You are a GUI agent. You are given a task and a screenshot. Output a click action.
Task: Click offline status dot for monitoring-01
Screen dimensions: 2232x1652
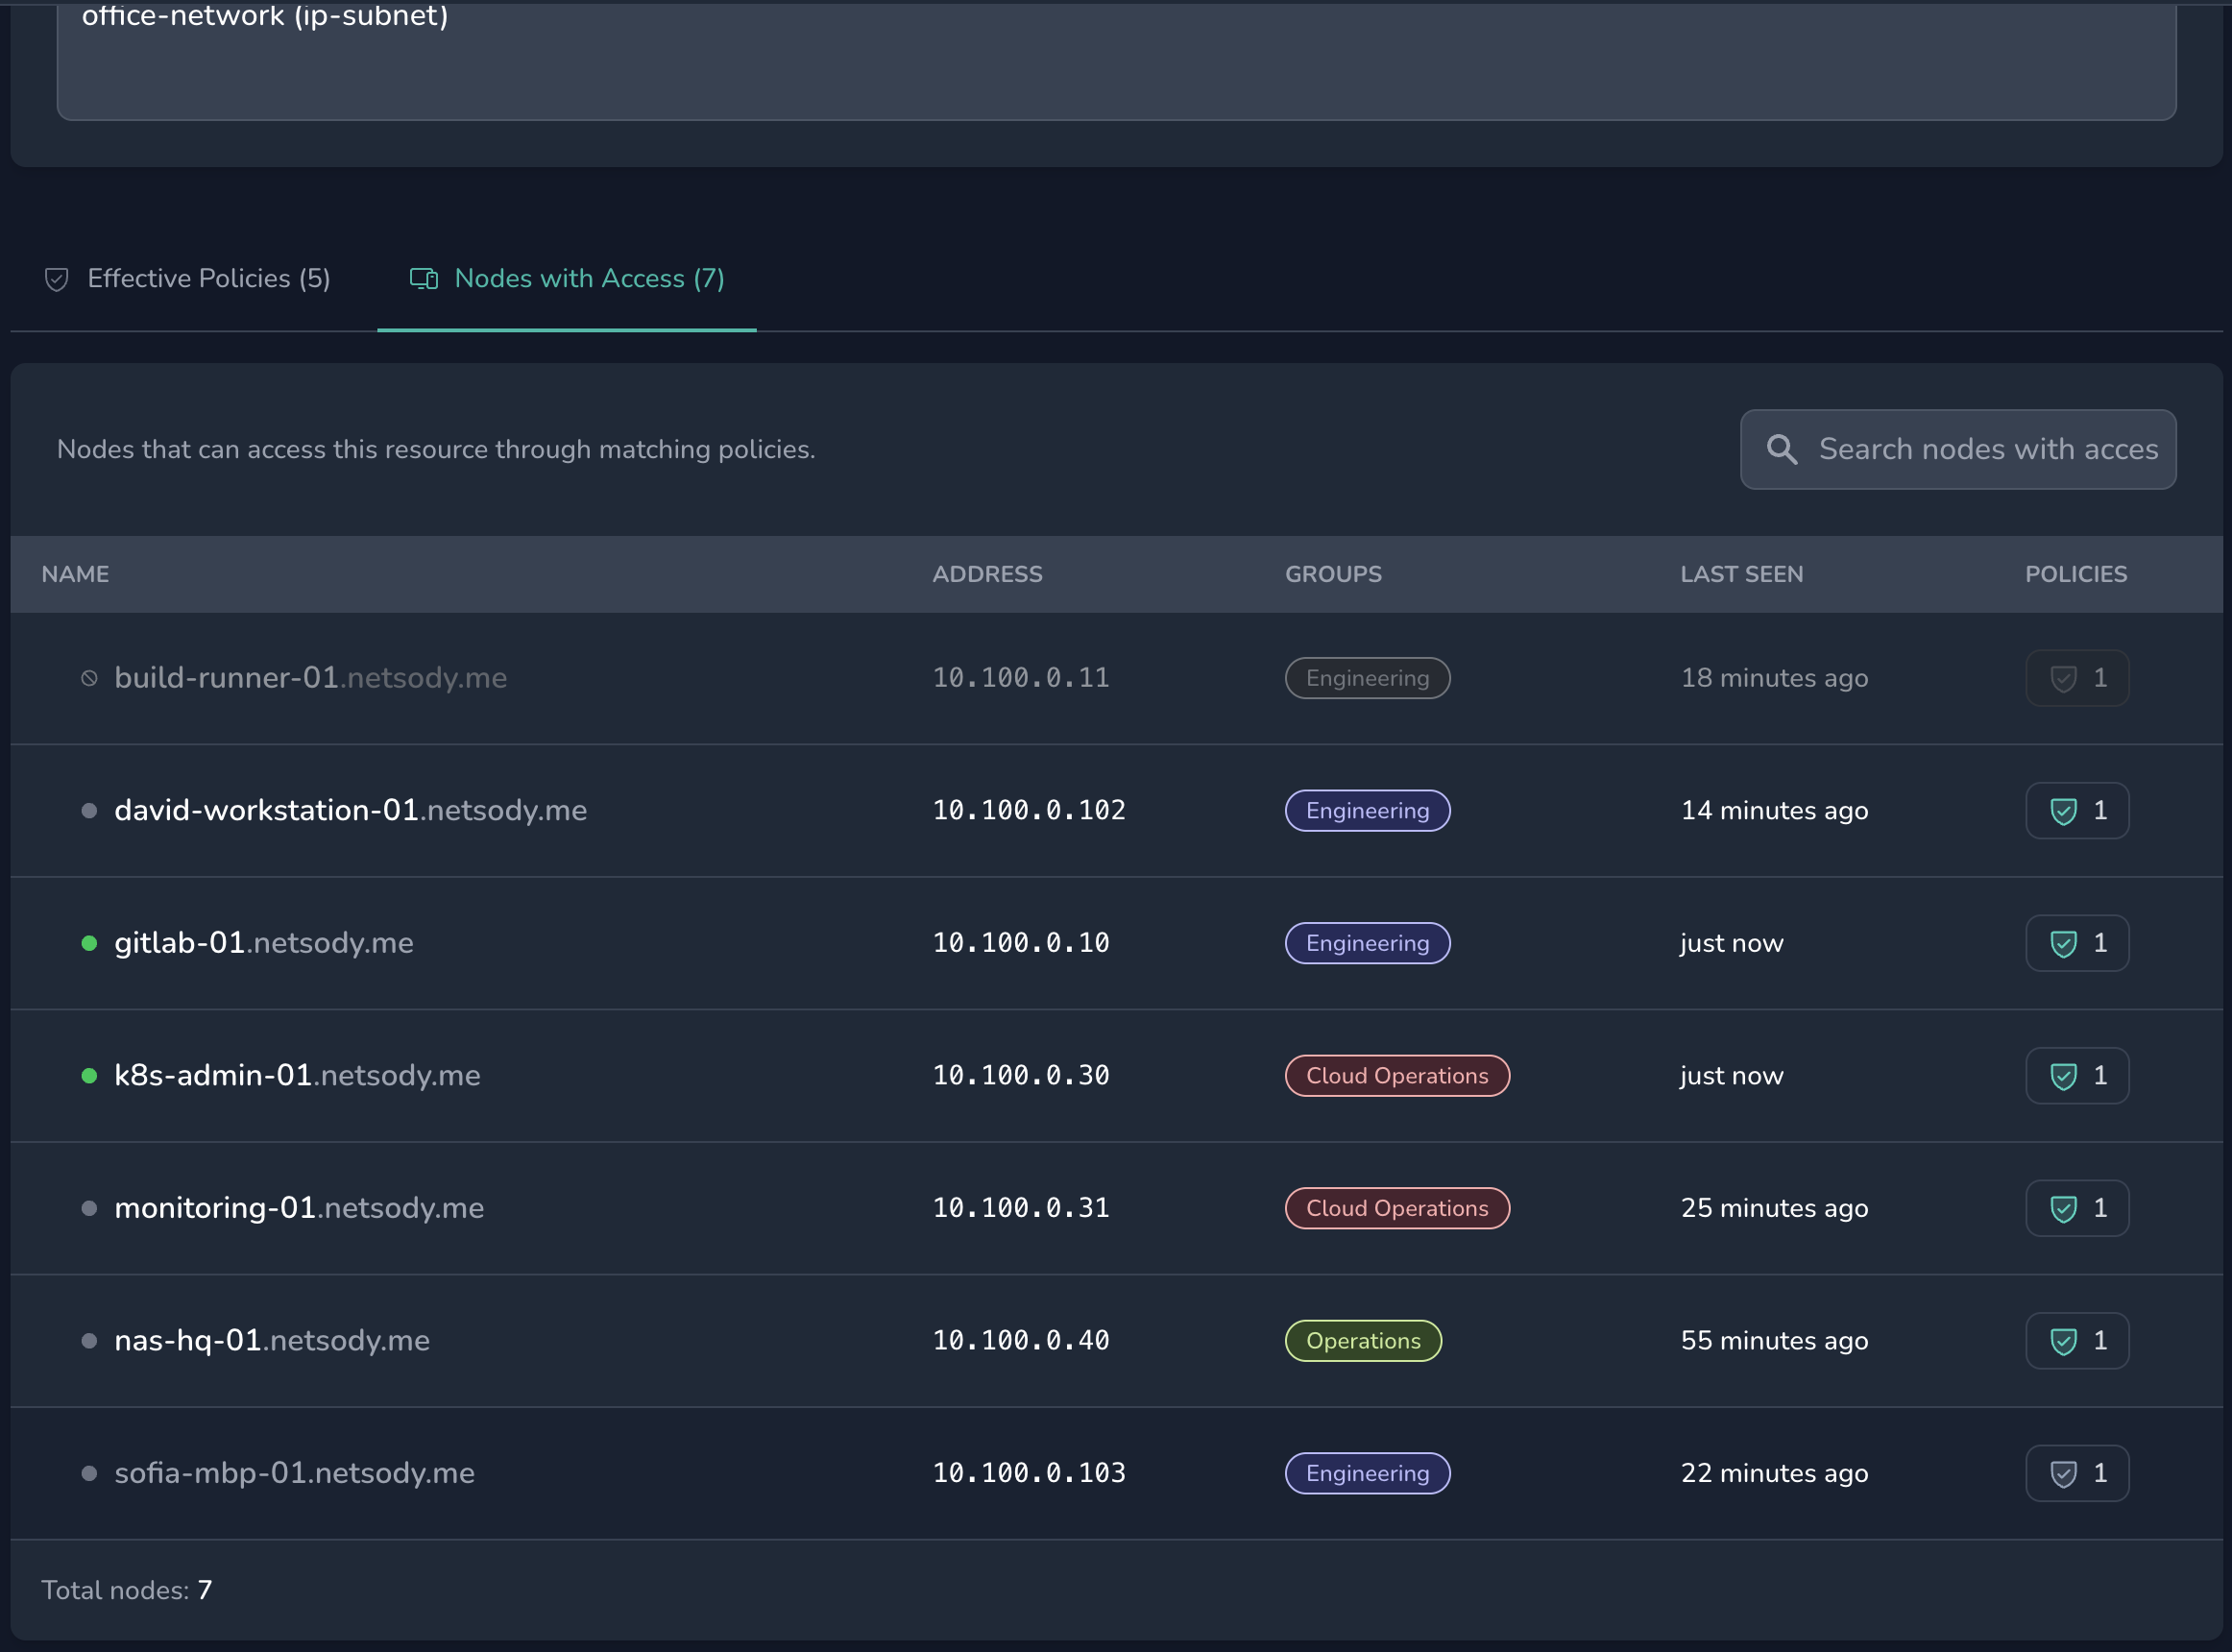[89, 1208]
